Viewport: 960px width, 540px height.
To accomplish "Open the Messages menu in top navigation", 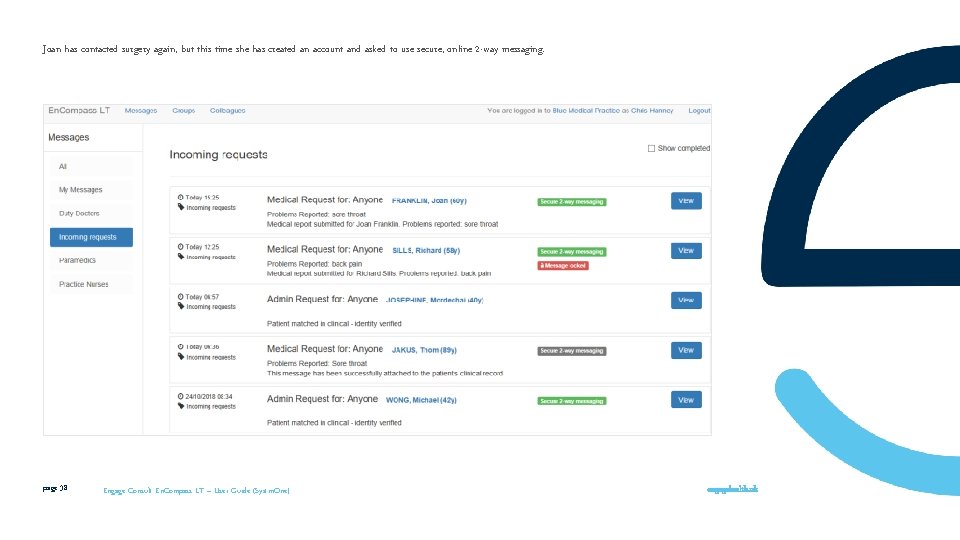I will (141, 111).
